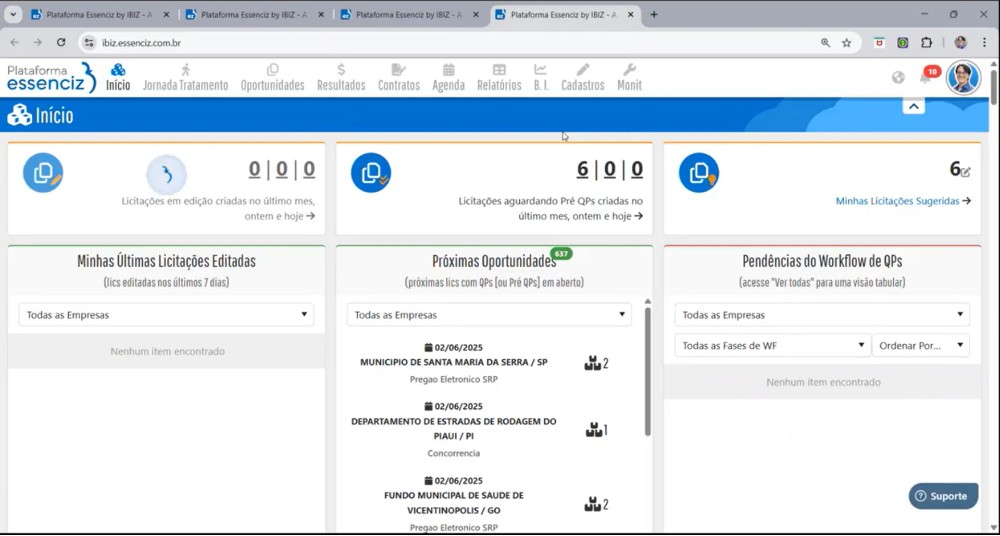Click the Licitações Sugeridas lightbulb icon
The width and height of the screenshot is (1000, 536).
(699, 173)
